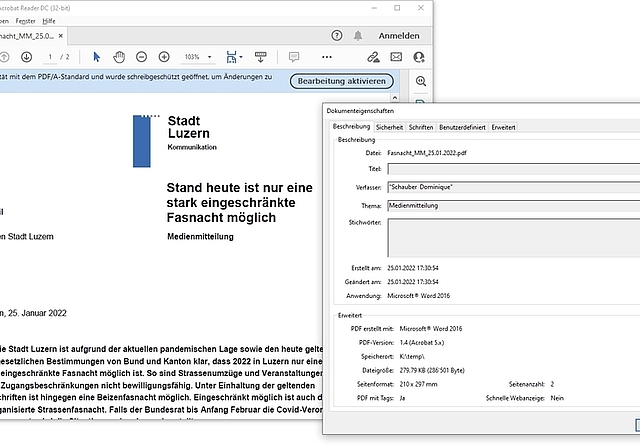
Task: Click the page number field
Action: point(50,57)
